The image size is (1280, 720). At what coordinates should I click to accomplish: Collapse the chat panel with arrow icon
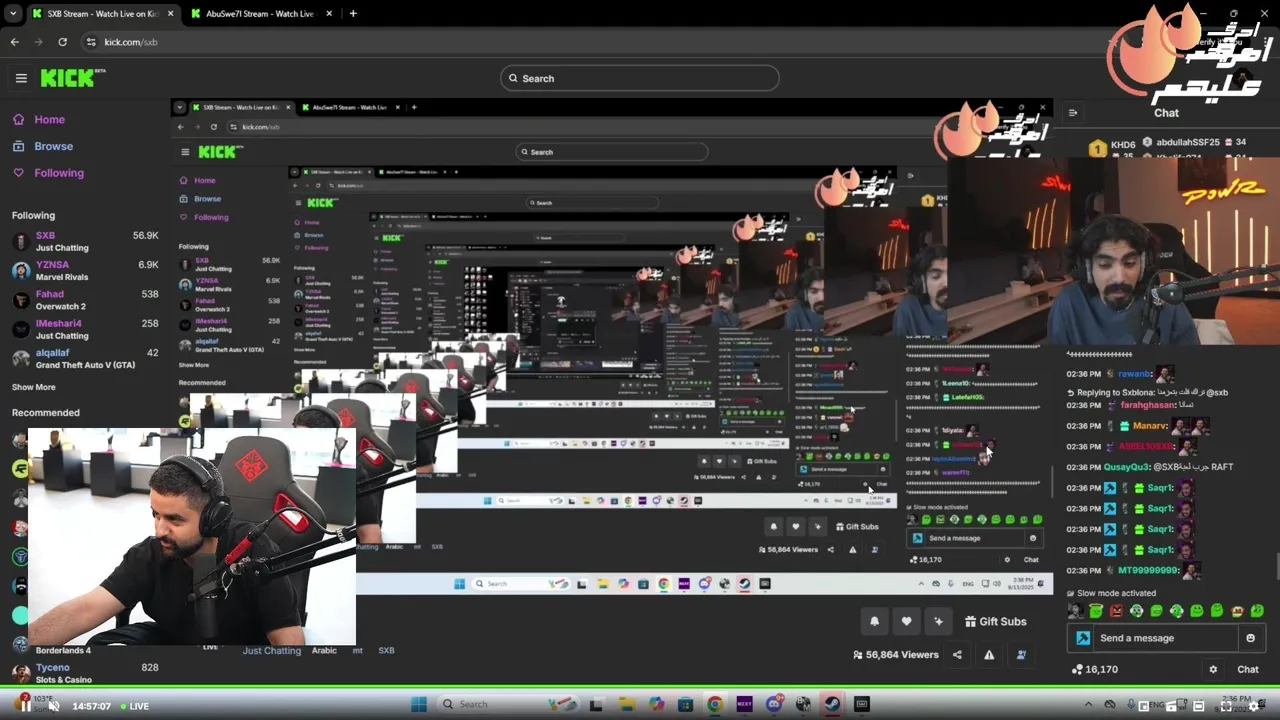[1073, 113]
